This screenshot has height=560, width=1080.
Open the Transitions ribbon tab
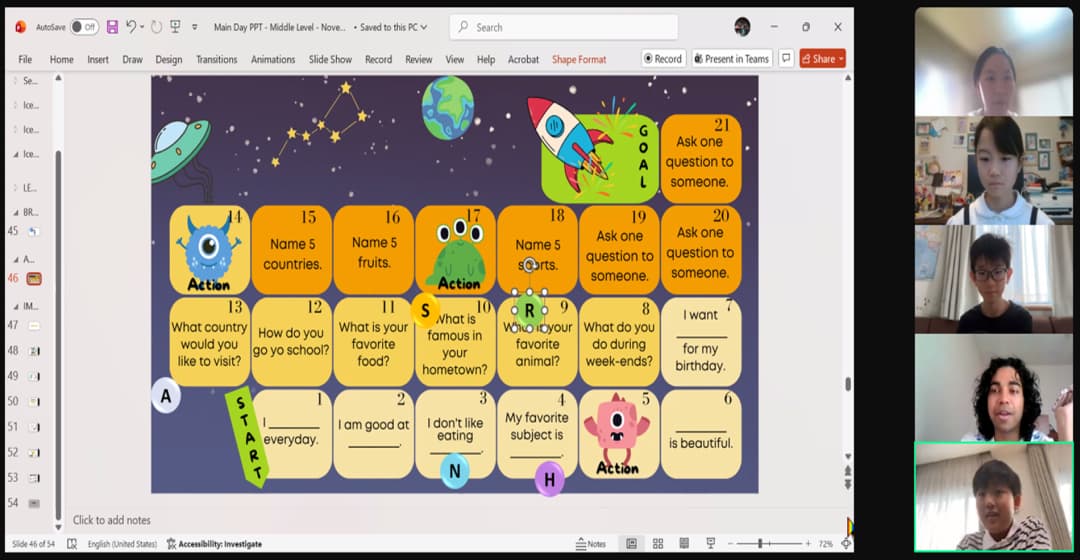(x=216, y=60)
